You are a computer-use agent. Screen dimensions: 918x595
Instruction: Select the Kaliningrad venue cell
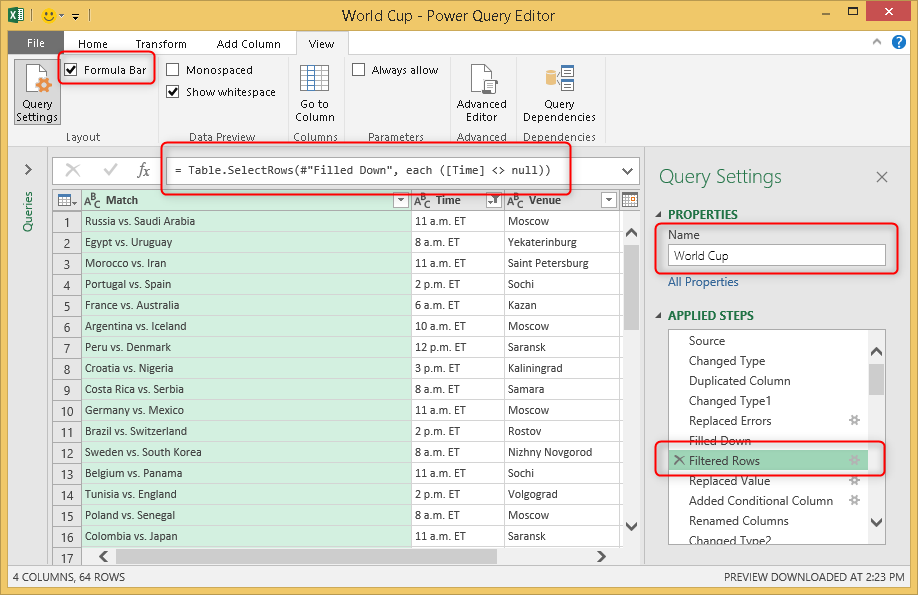[561, 368]
